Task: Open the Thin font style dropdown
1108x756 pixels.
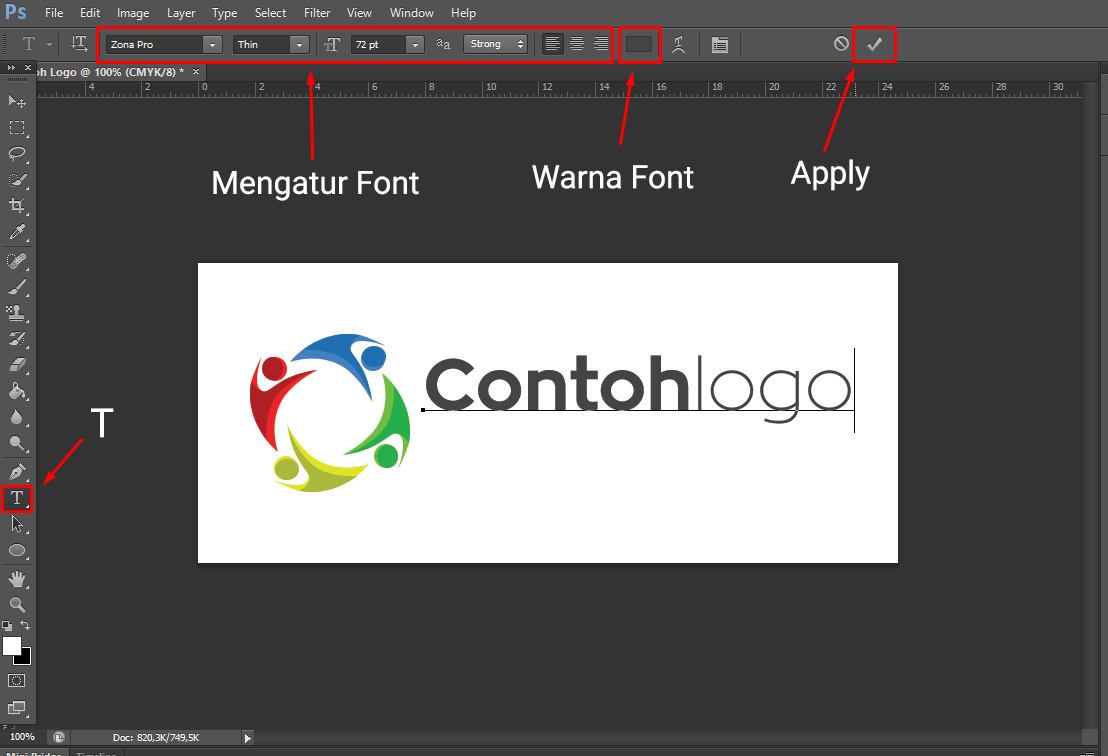Action: pos(298,44)
